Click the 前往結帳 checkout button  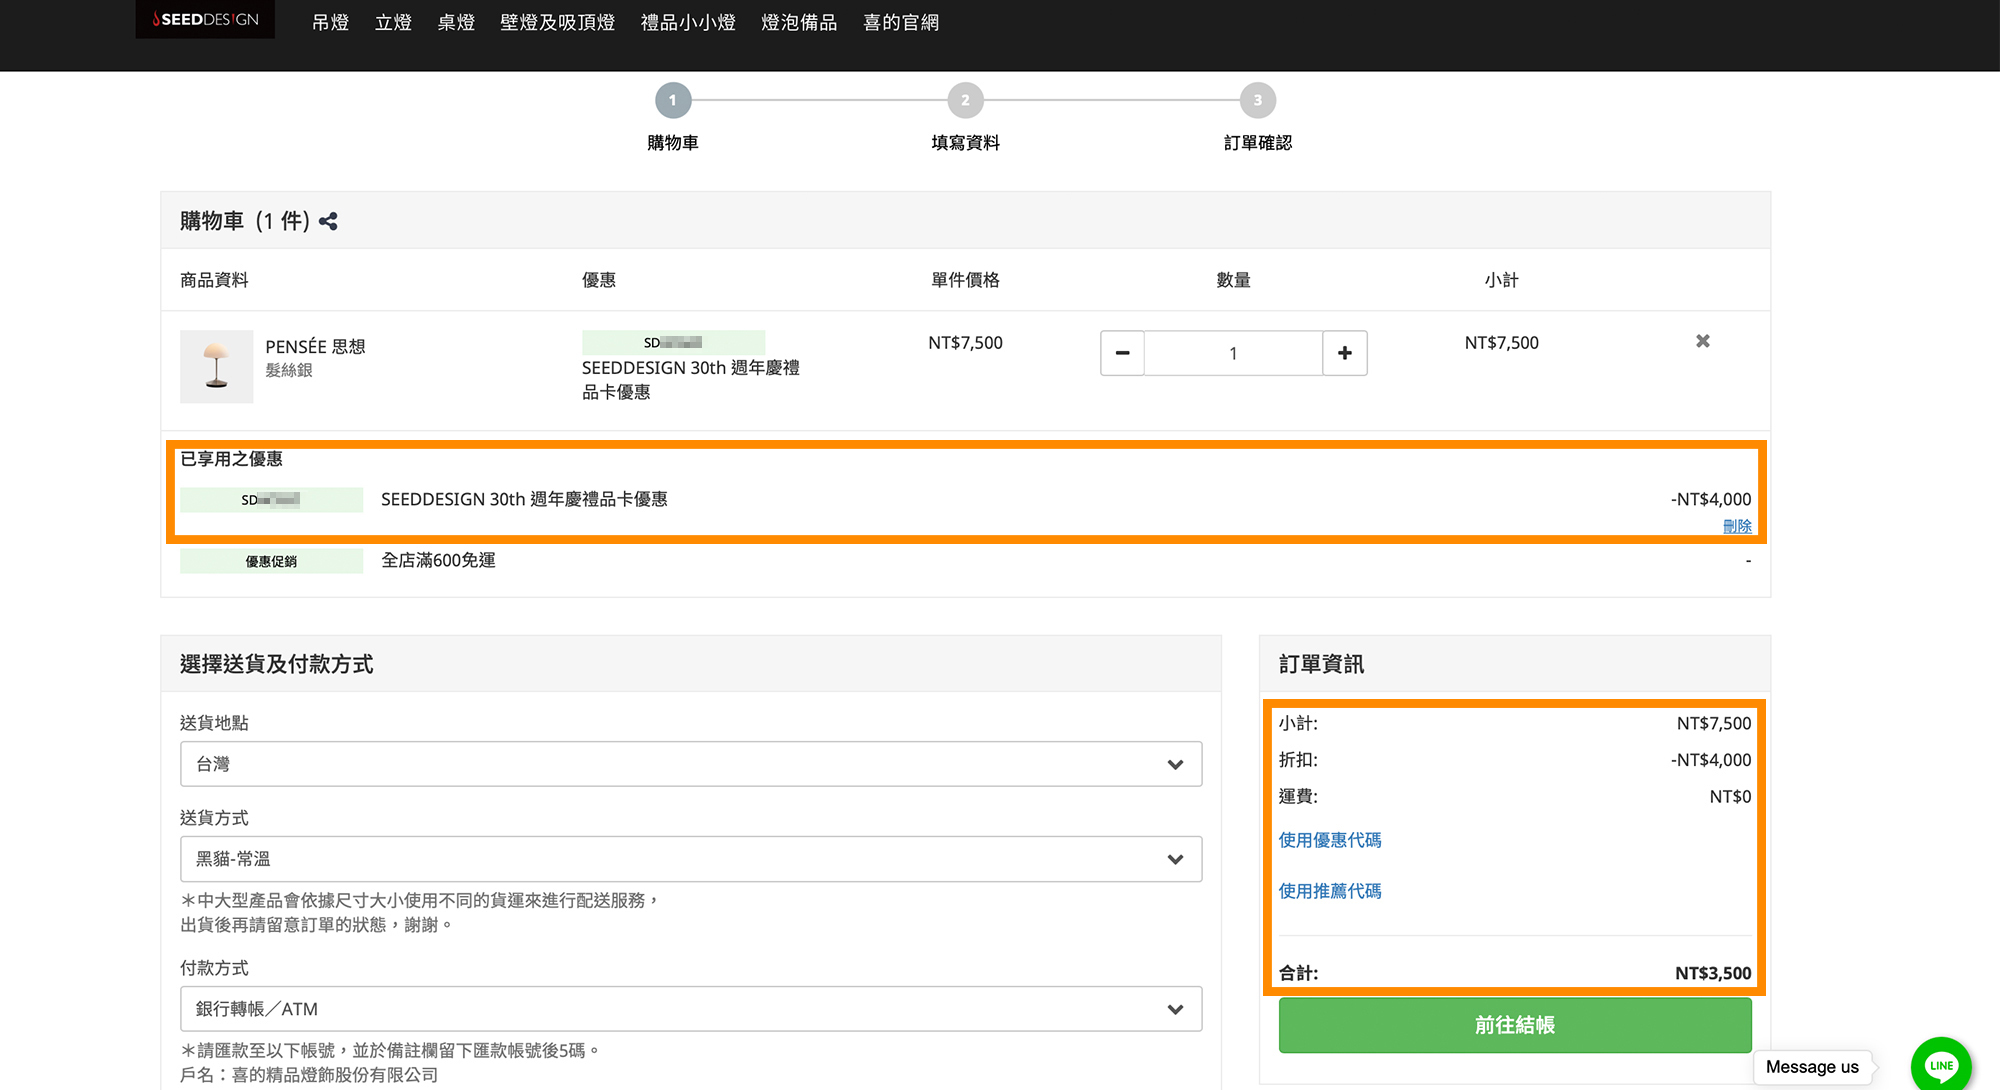(x=1514, y=1025)
